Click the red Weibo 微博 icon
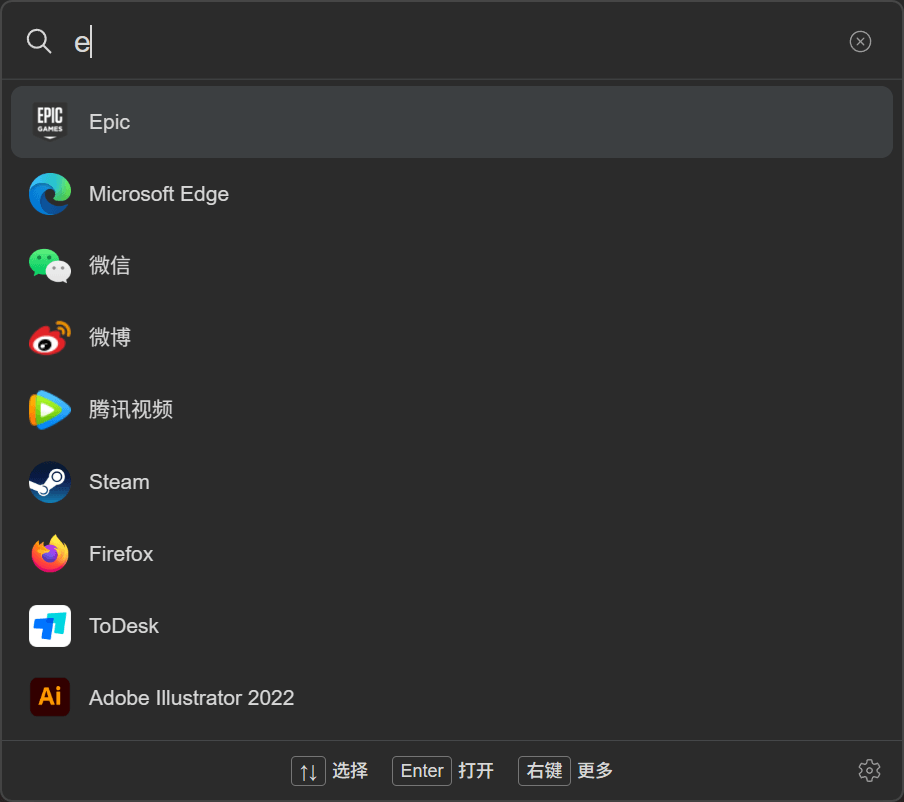This screenshot has width=904, height=802. (50, 338)
